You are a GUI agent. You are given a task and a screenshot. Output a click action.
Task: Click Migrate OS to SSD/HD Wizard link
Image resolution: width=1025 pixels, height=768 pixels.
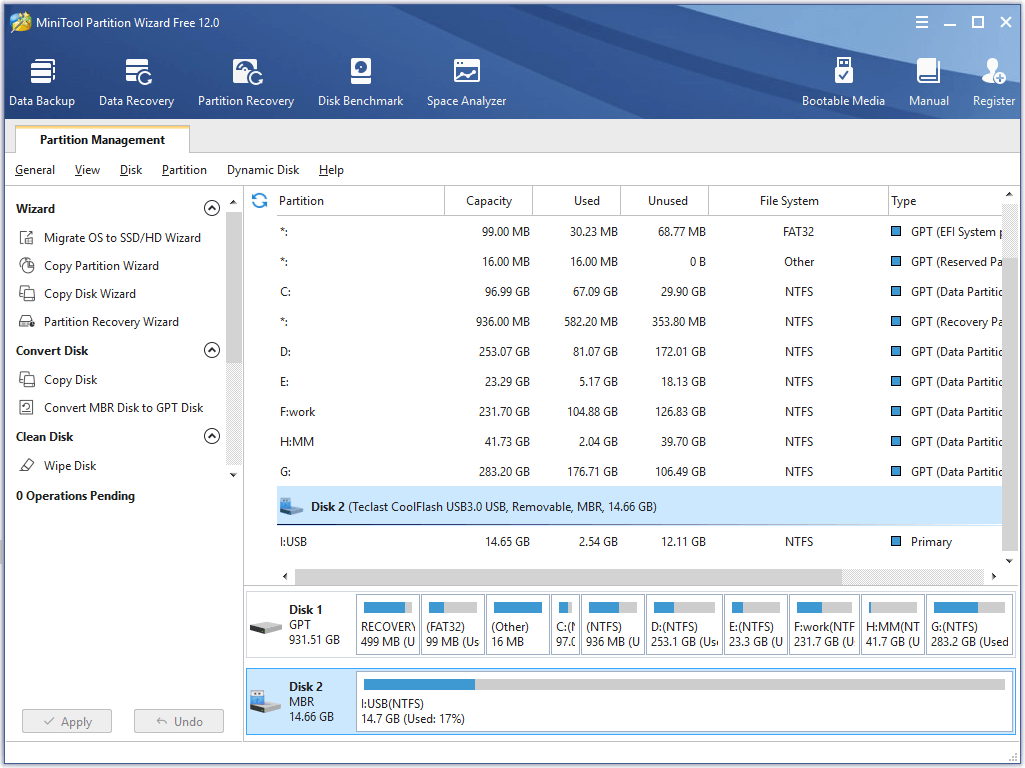[x=122, y=238]
